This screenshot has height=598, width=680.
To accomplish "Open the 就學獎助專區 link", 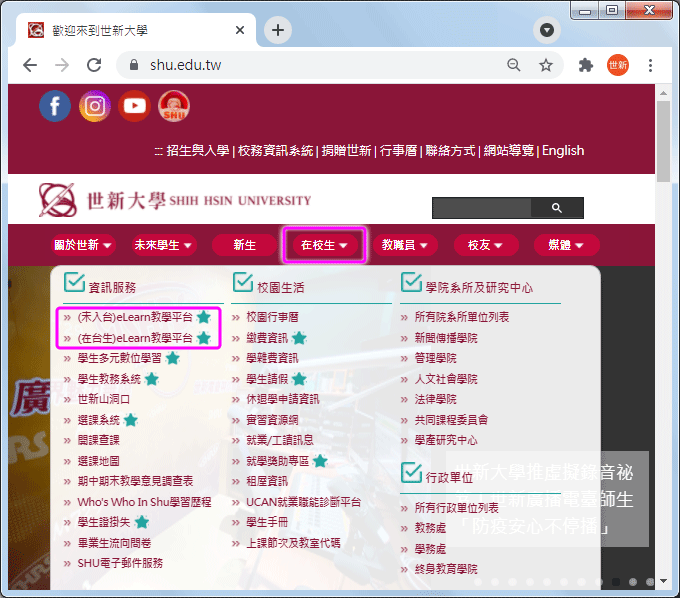I will pos(278,461).
